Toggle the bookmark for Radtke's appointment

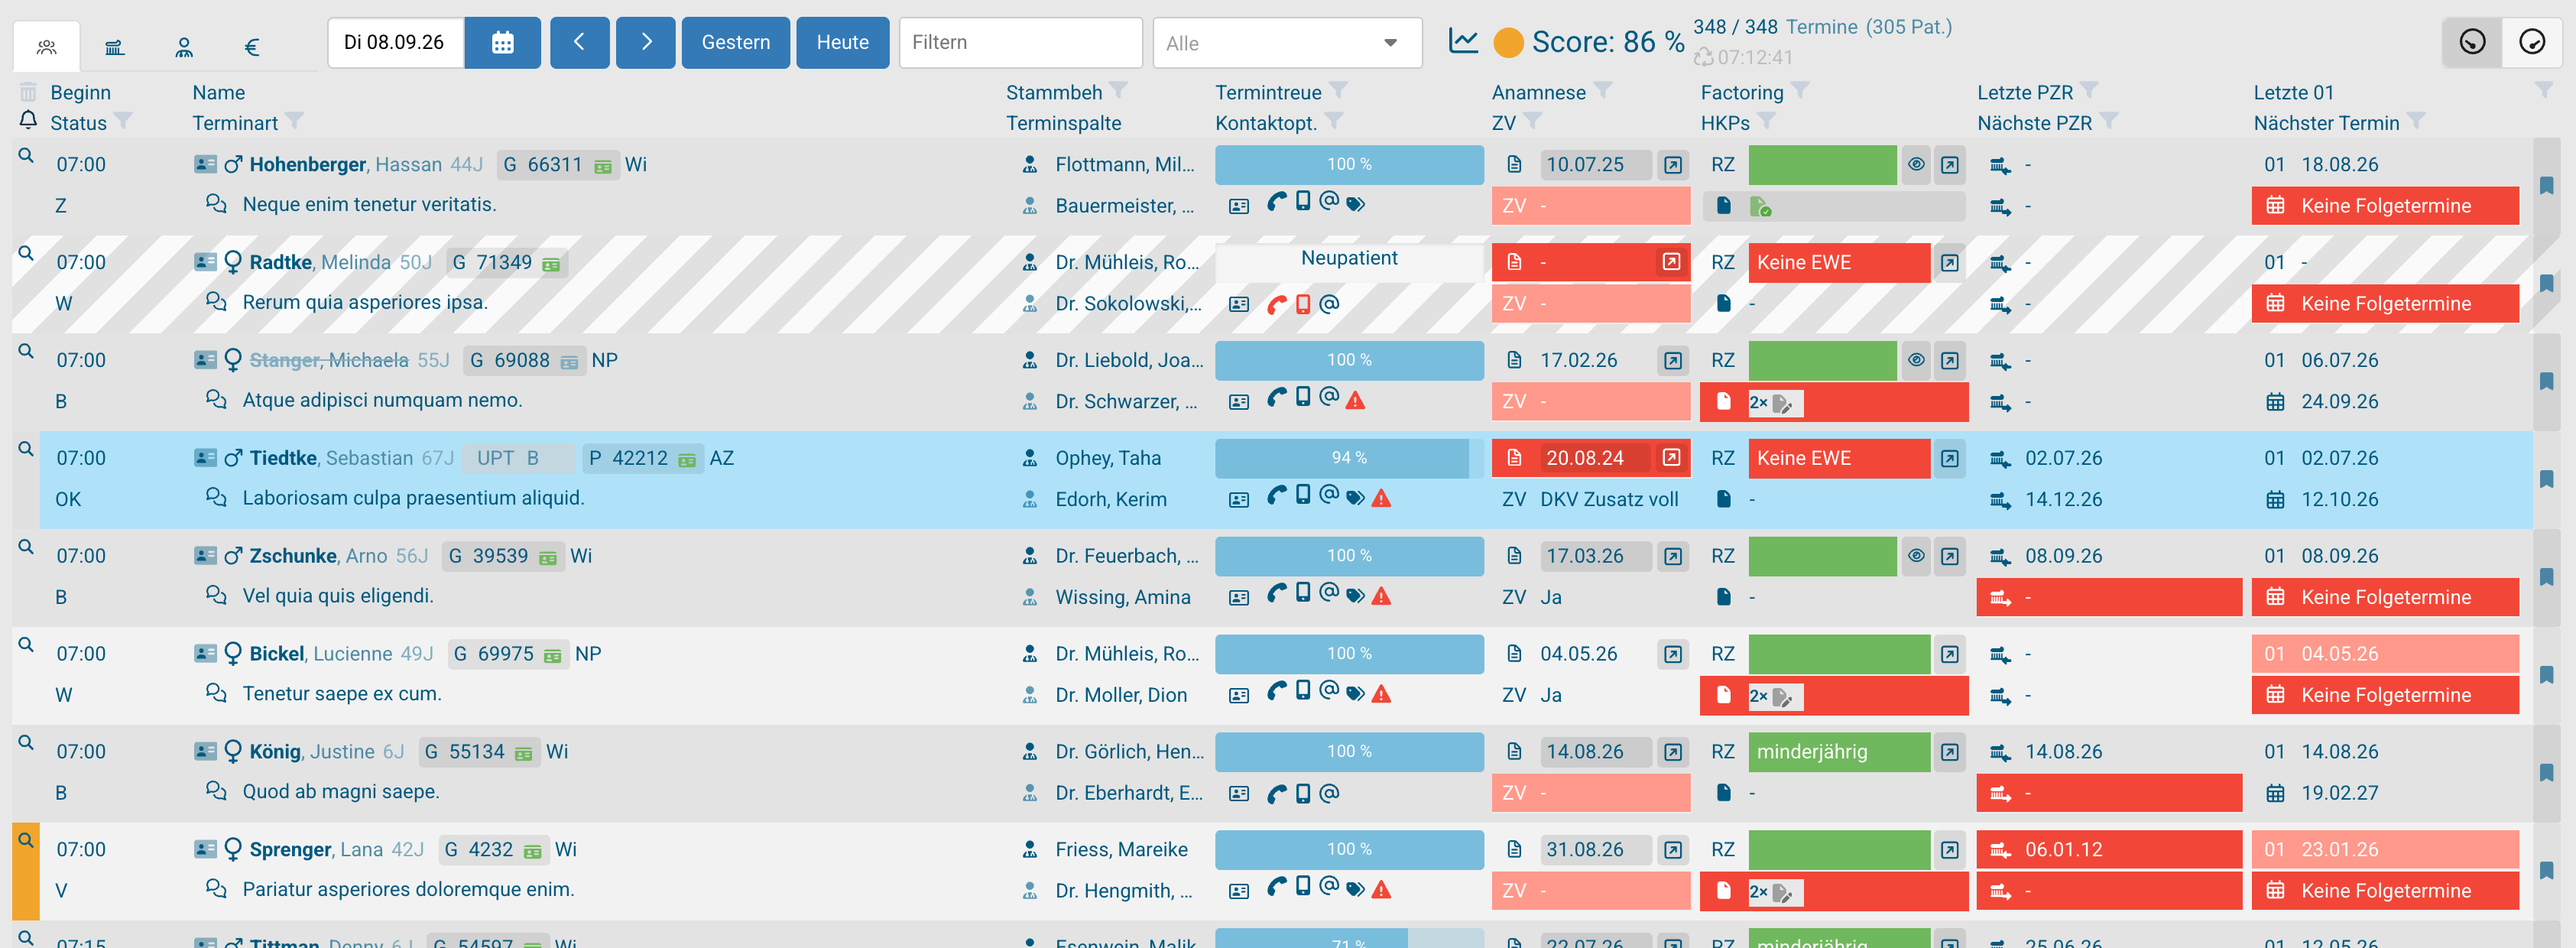pyautogui.click(x=2546, y=283)
